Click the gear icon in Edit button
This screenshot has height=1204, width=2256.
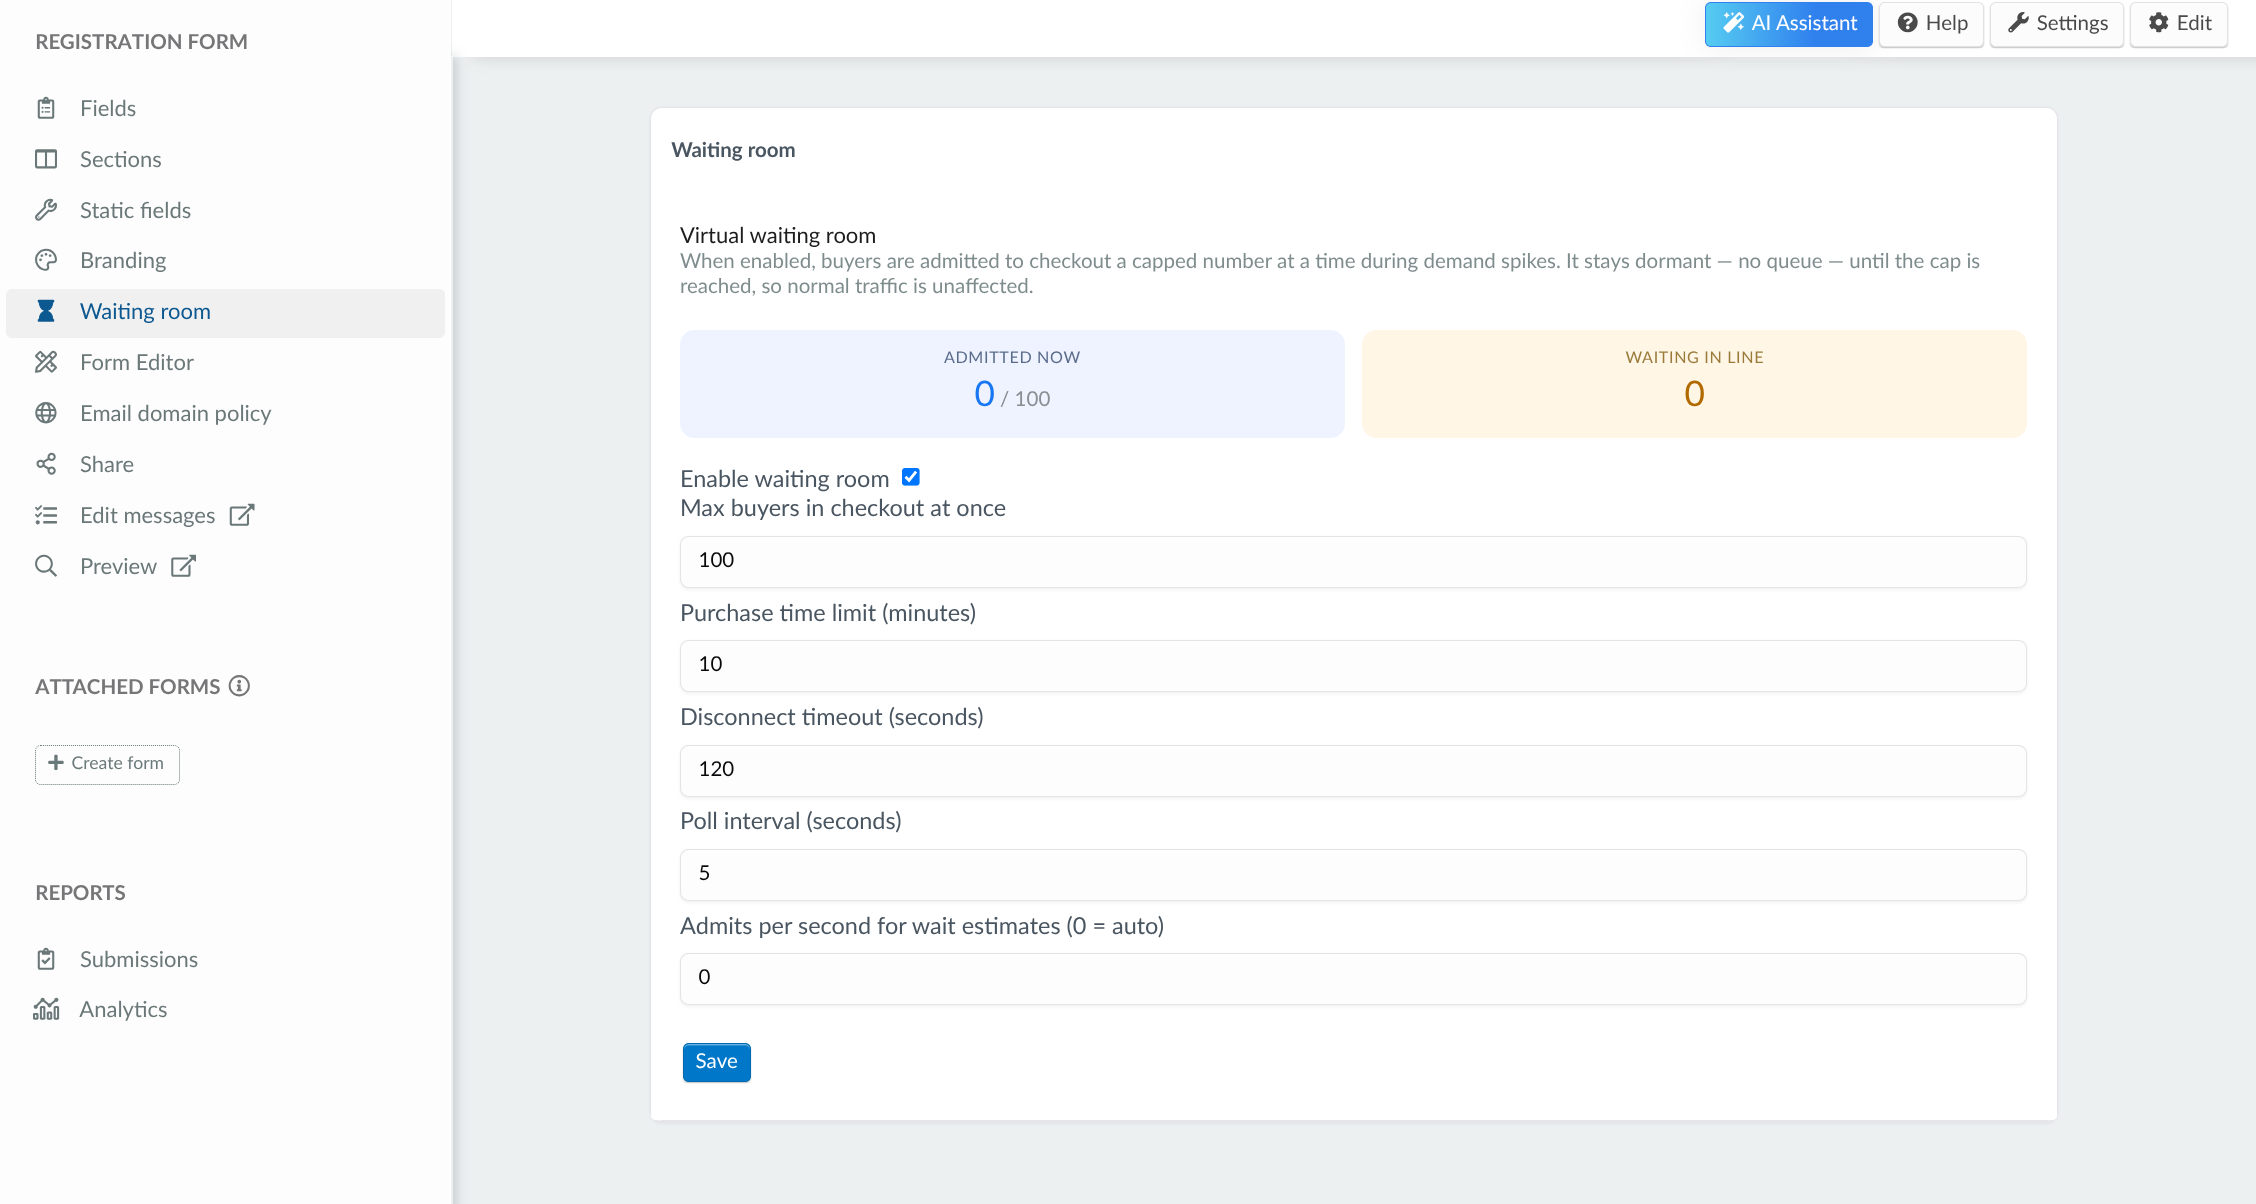coord(2159,23)
